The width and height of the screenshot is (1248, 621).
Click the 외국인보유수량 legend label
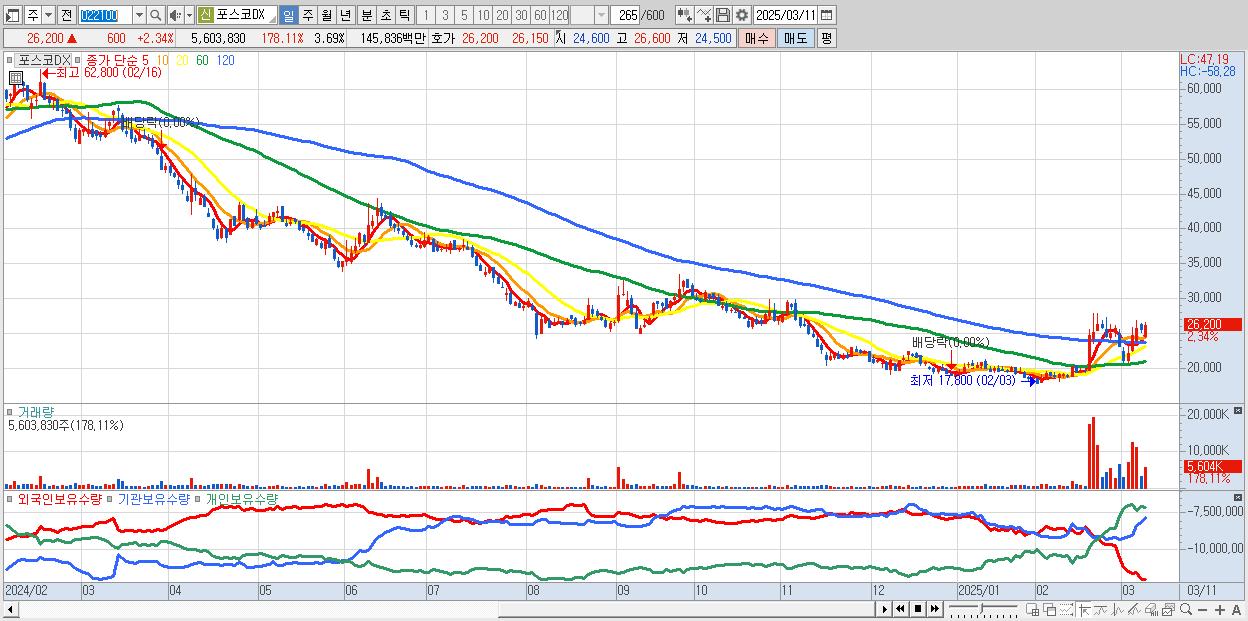[60, 498]
